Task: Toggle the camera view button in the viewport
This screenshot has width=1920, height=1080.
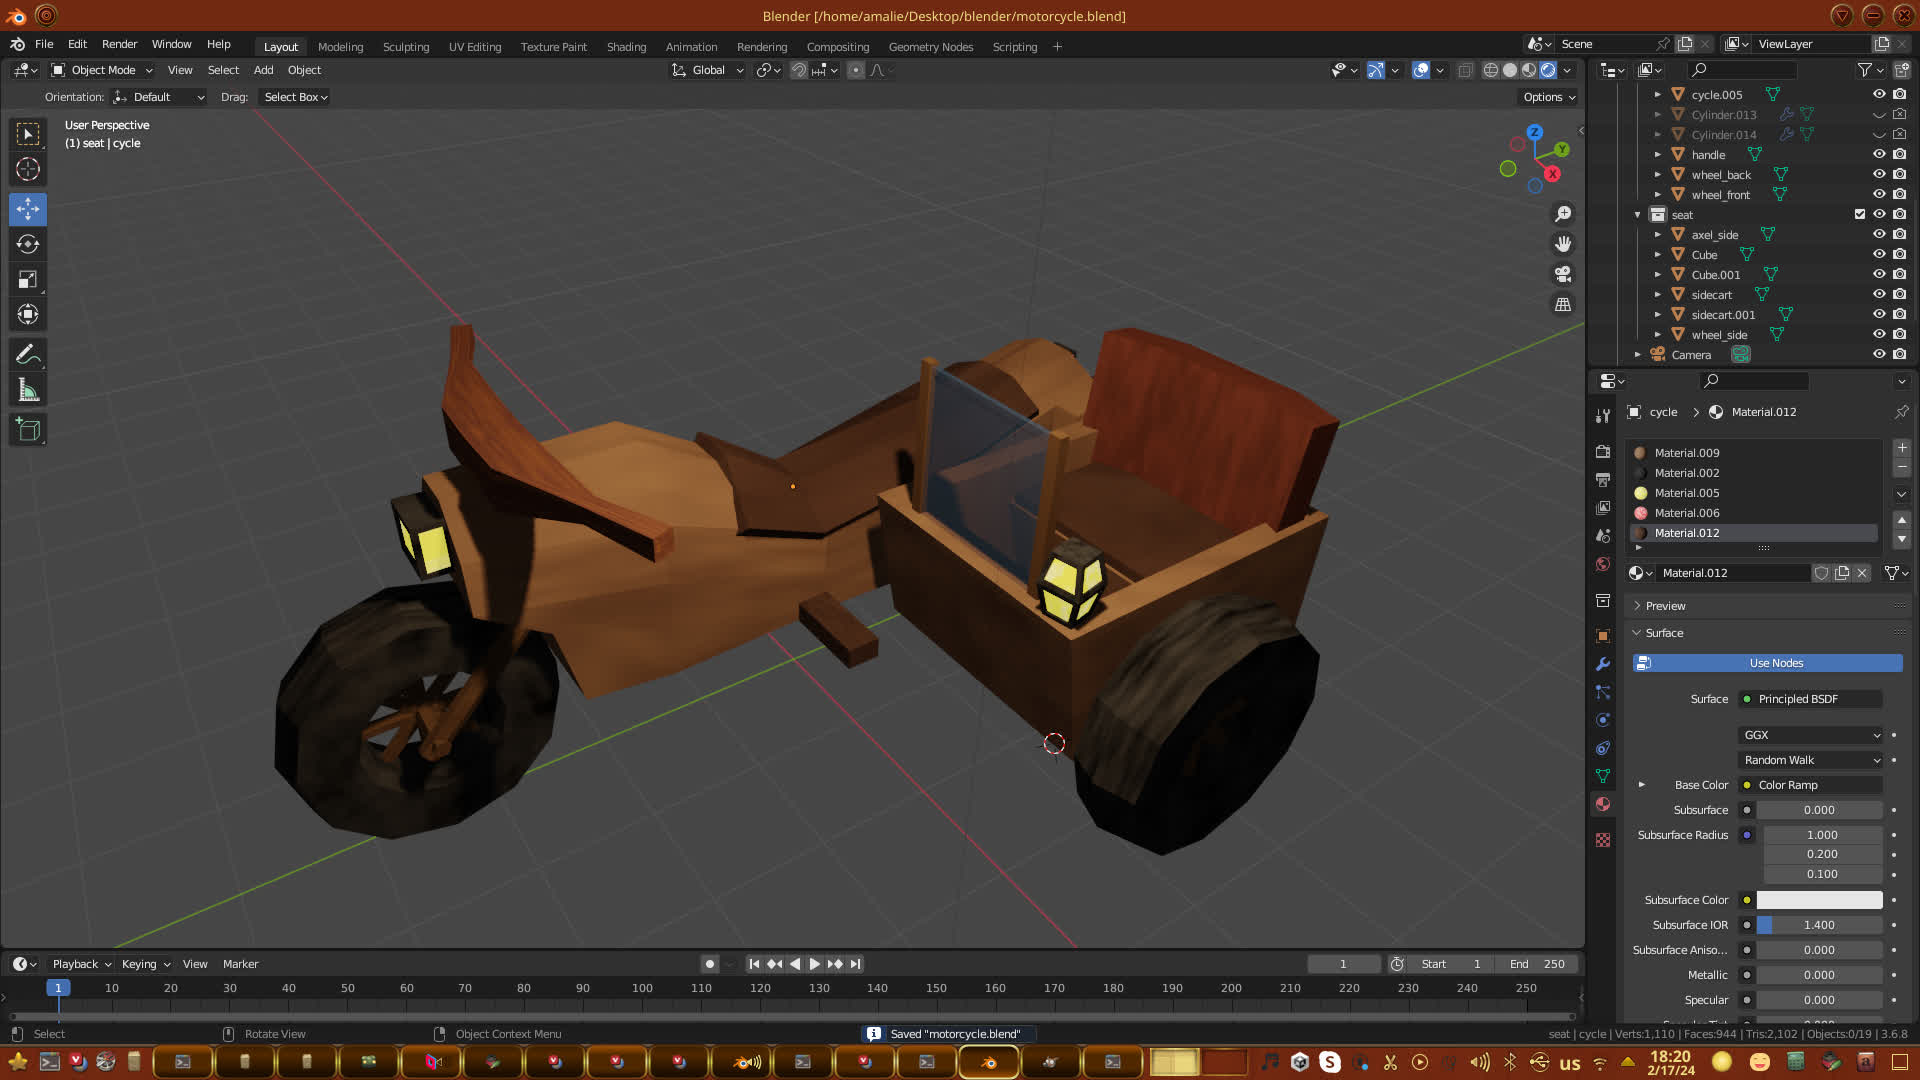Action: pos(1563,274)
